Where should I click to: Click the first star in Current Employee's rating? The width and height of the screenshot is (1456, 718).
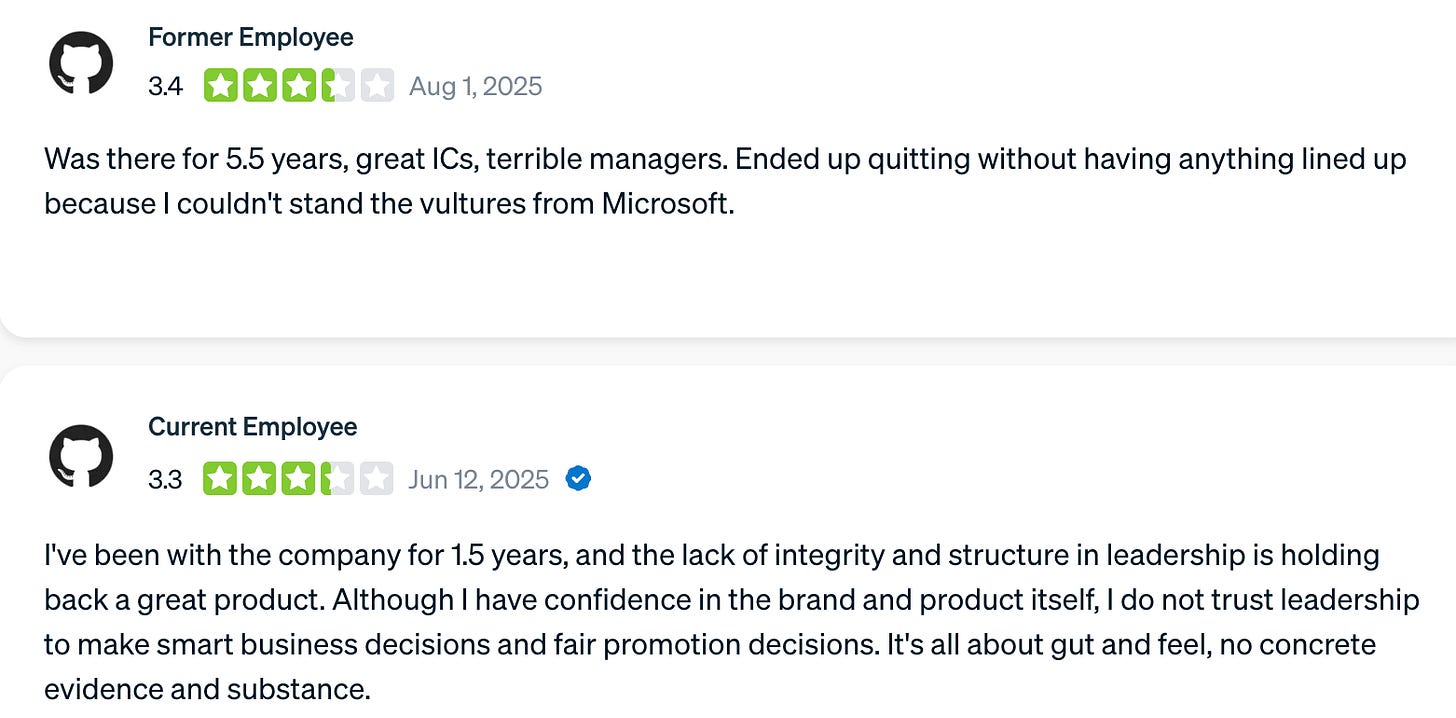(x=220, y=479)
